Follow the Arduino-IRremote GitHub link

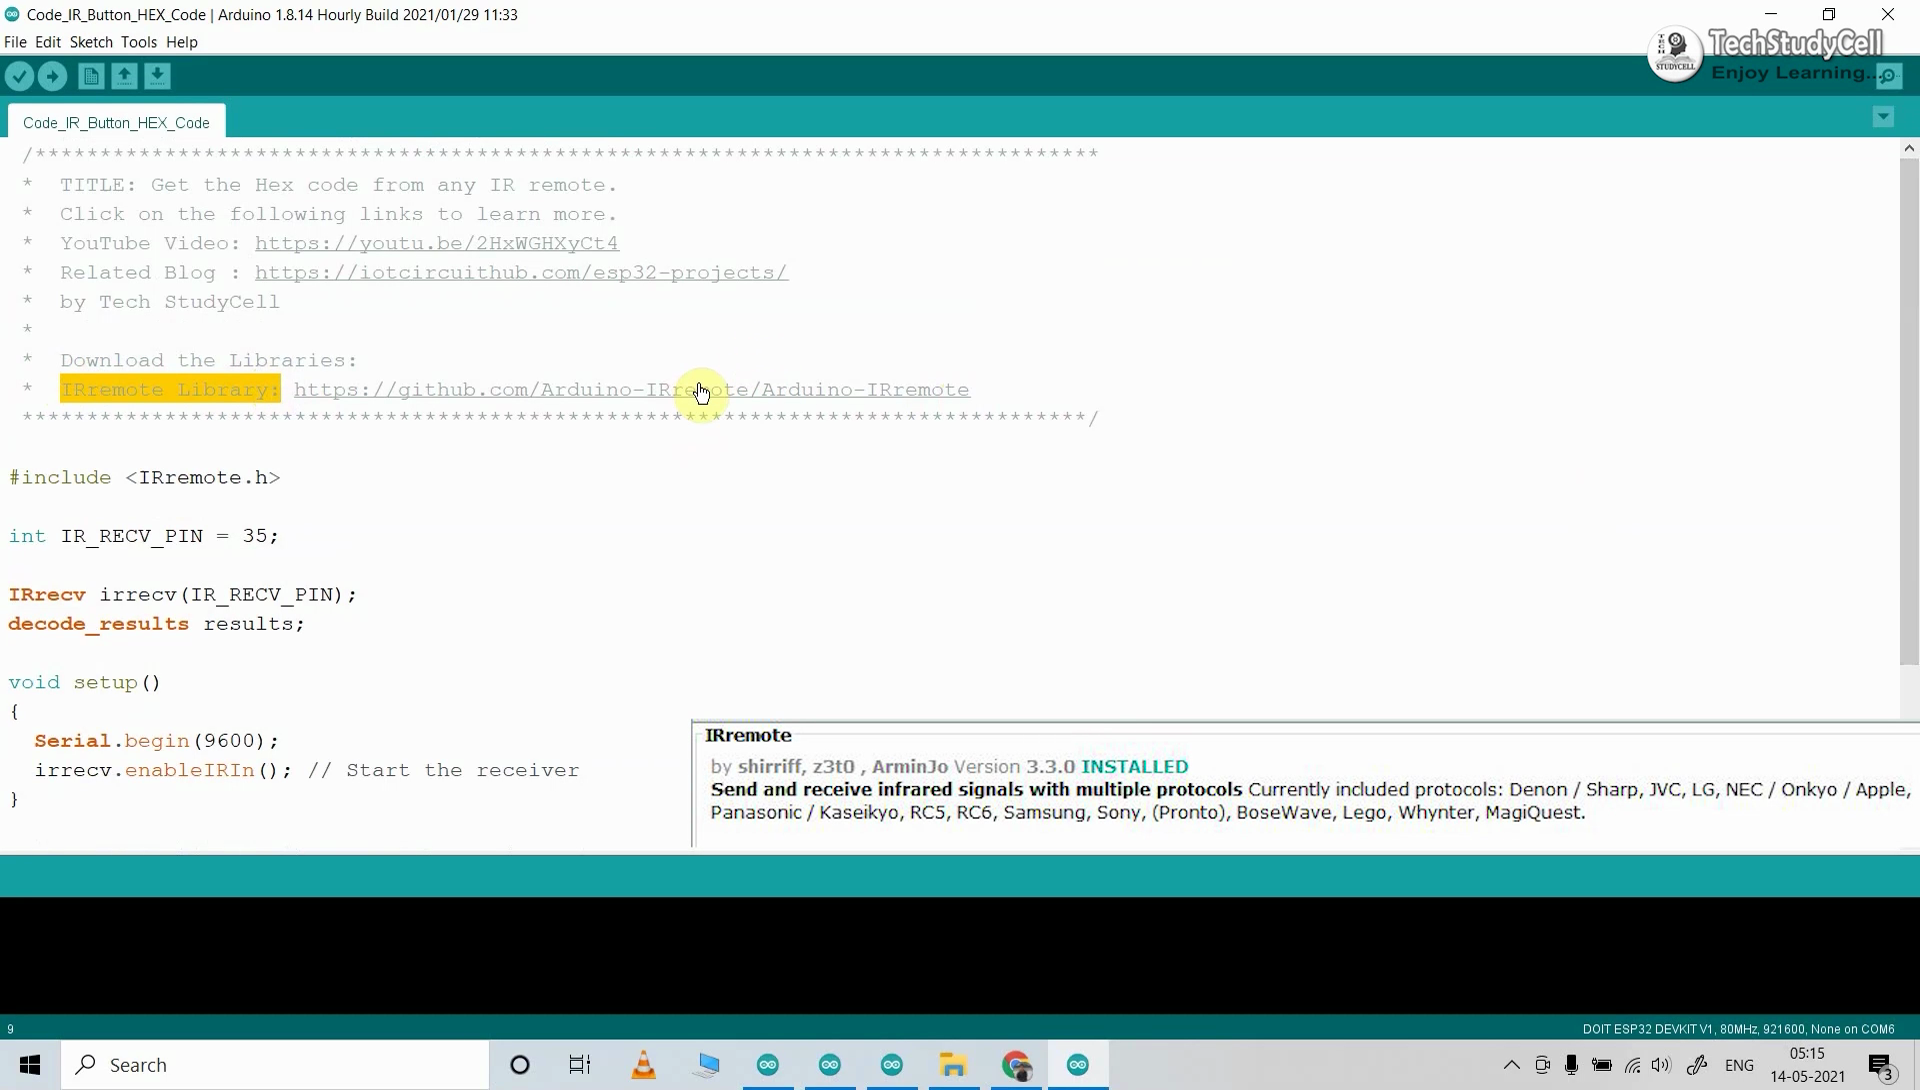[630, 390]
